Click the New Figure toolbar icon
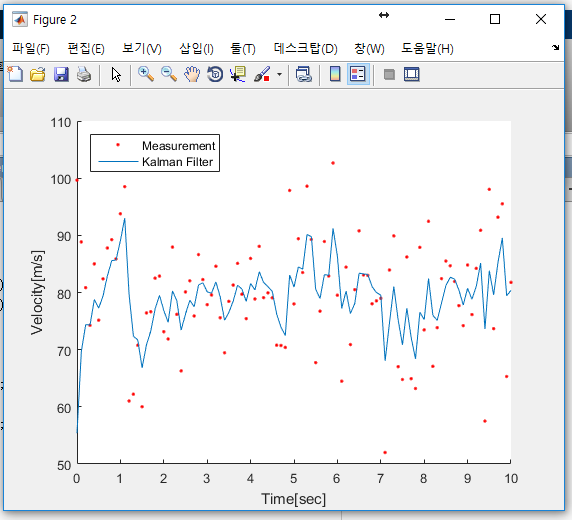Screen dimensions: 572x520 [x=15, y=74]
